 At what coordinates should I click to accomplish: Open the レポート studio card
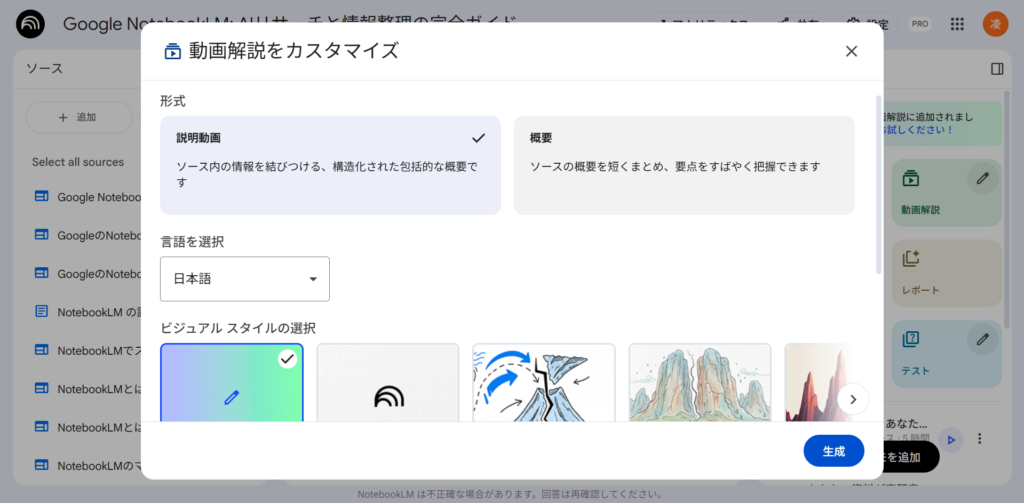coord(945,272)
